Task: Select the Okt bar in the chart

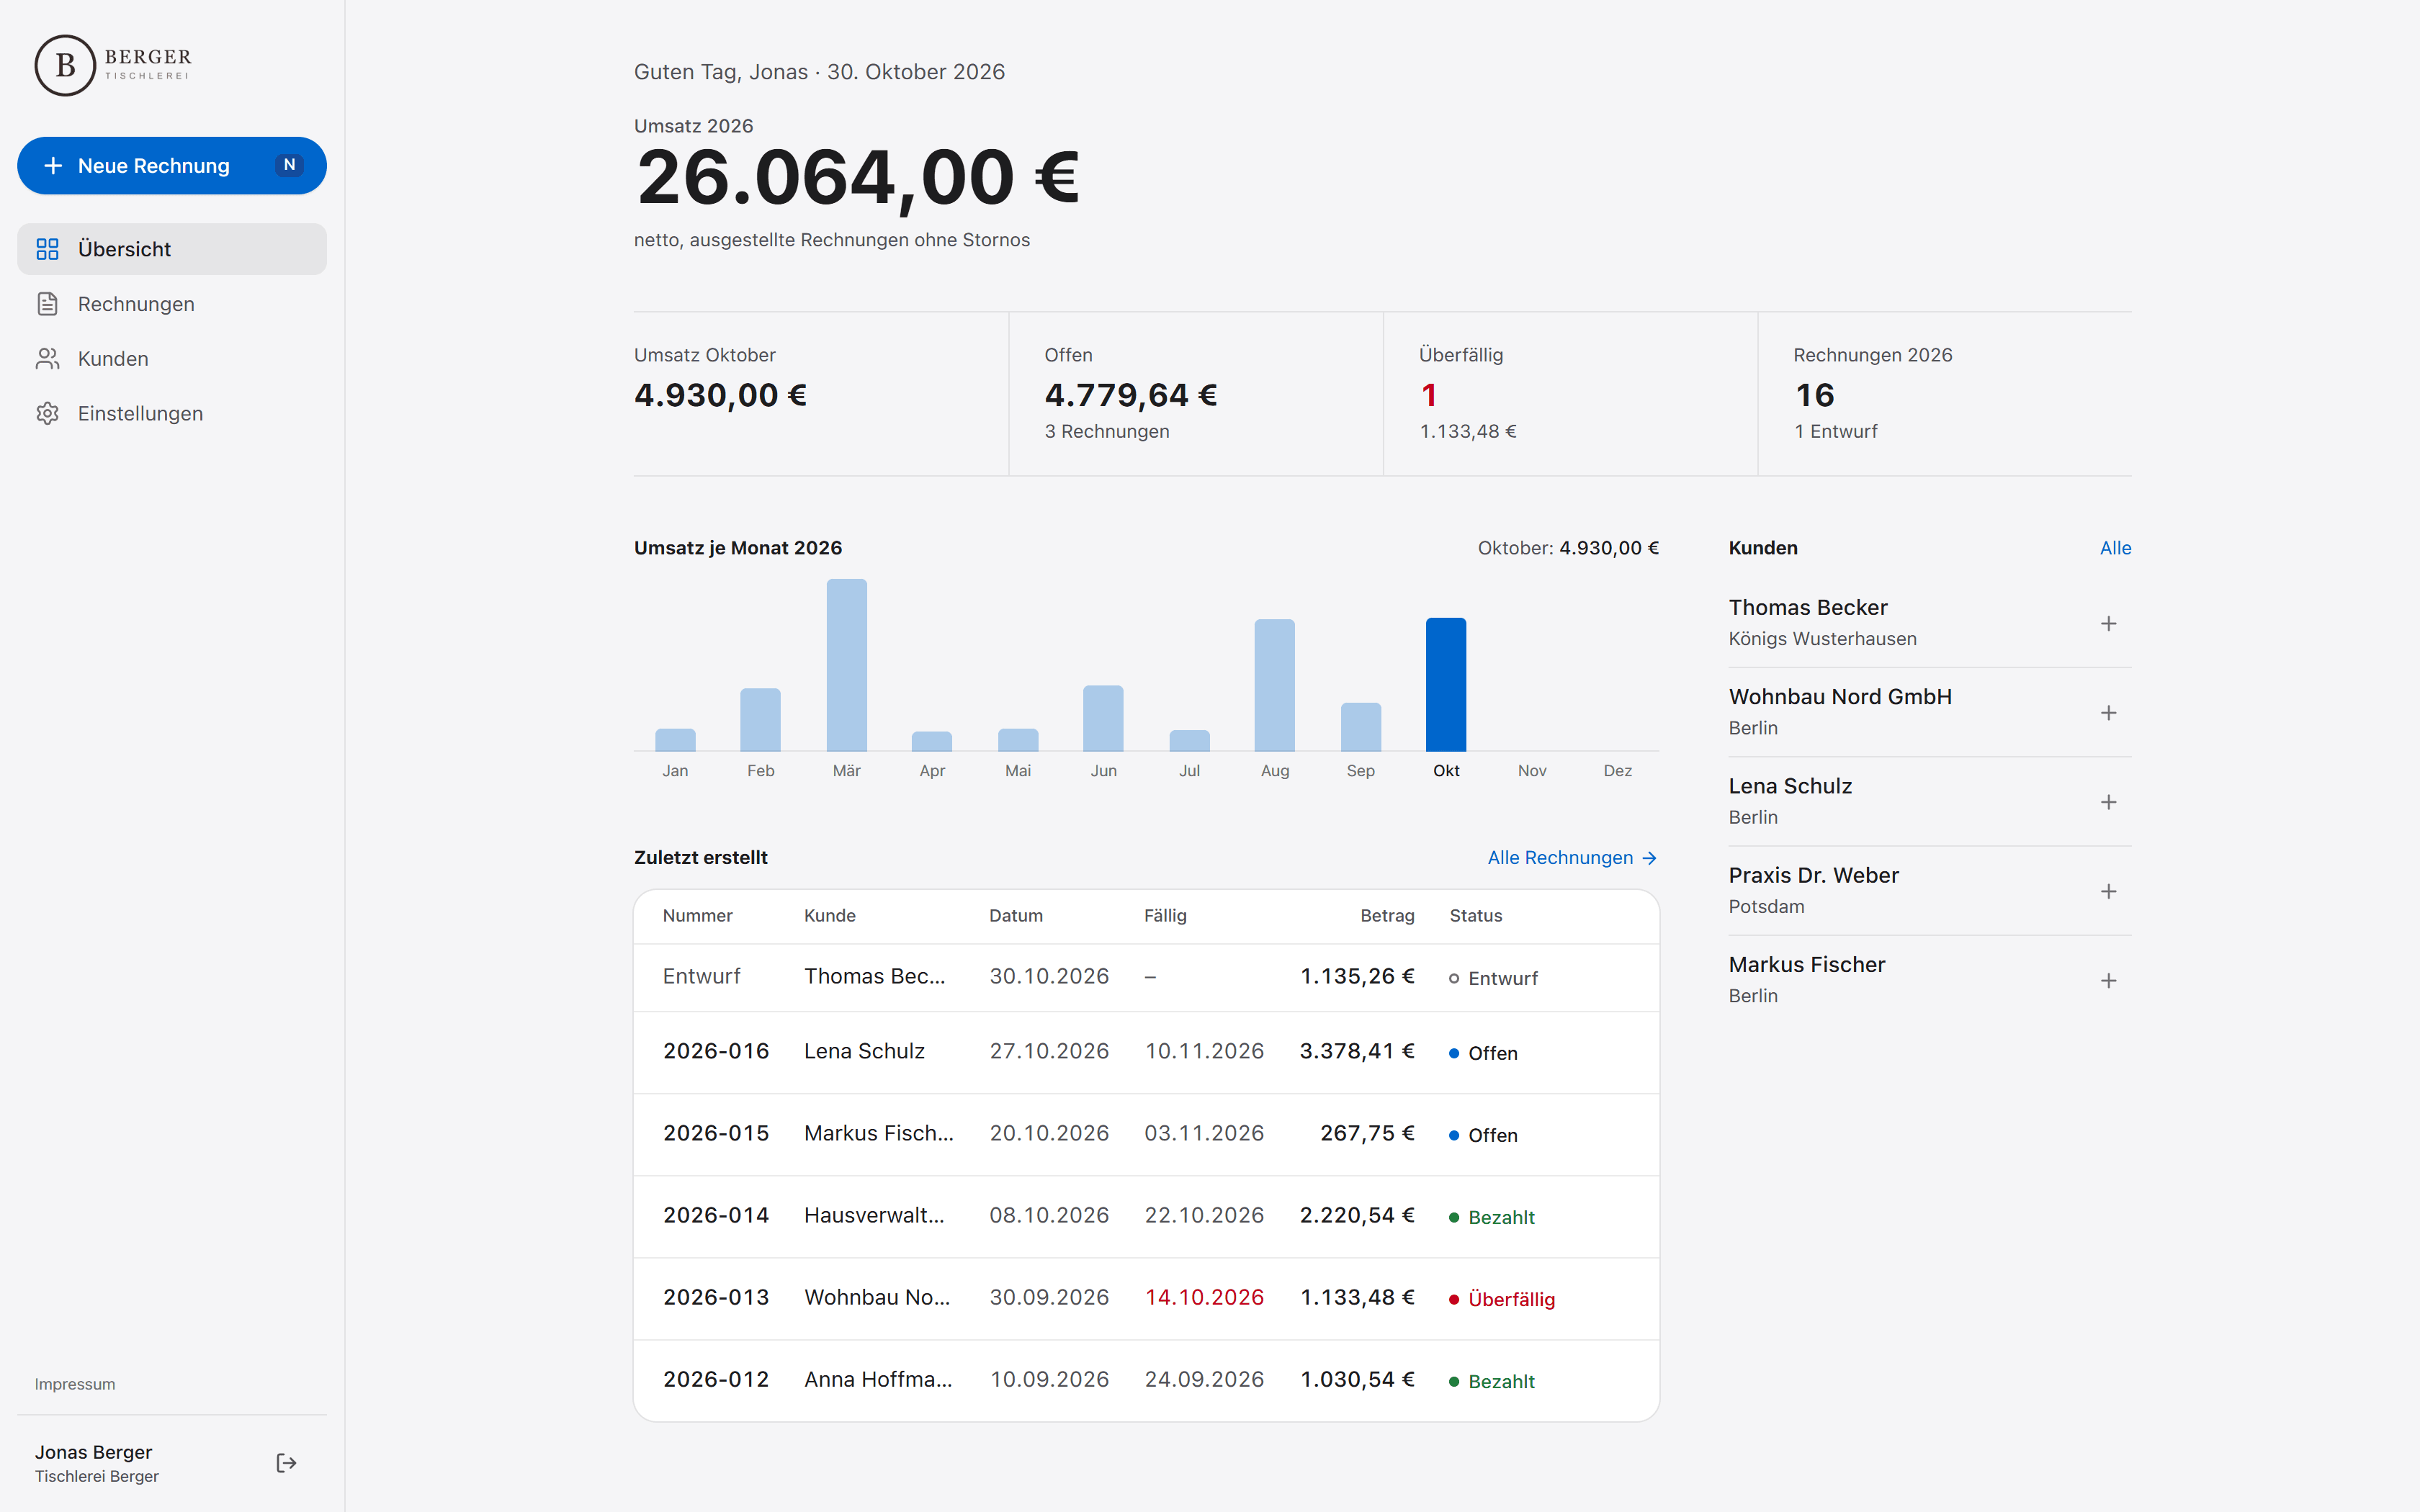Action: [x=1446, y=684]
